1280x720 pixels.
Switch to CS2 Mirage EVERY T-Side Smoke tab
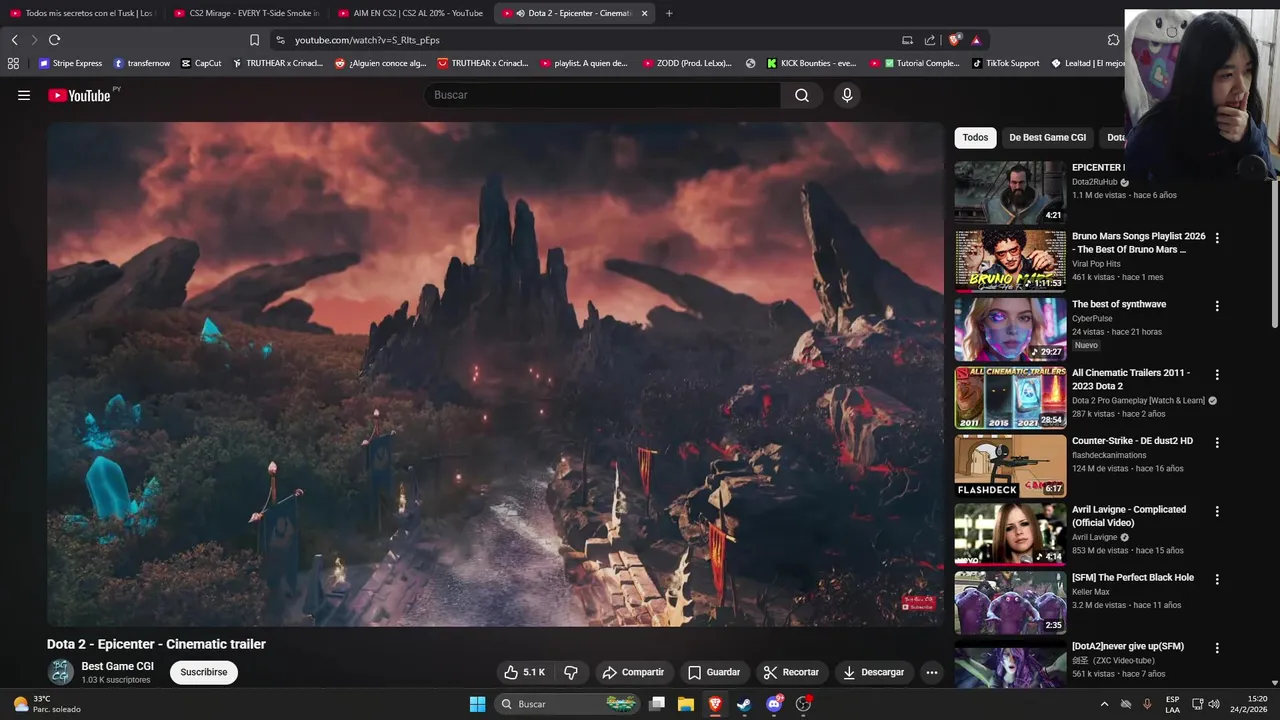tap(246, 13)
